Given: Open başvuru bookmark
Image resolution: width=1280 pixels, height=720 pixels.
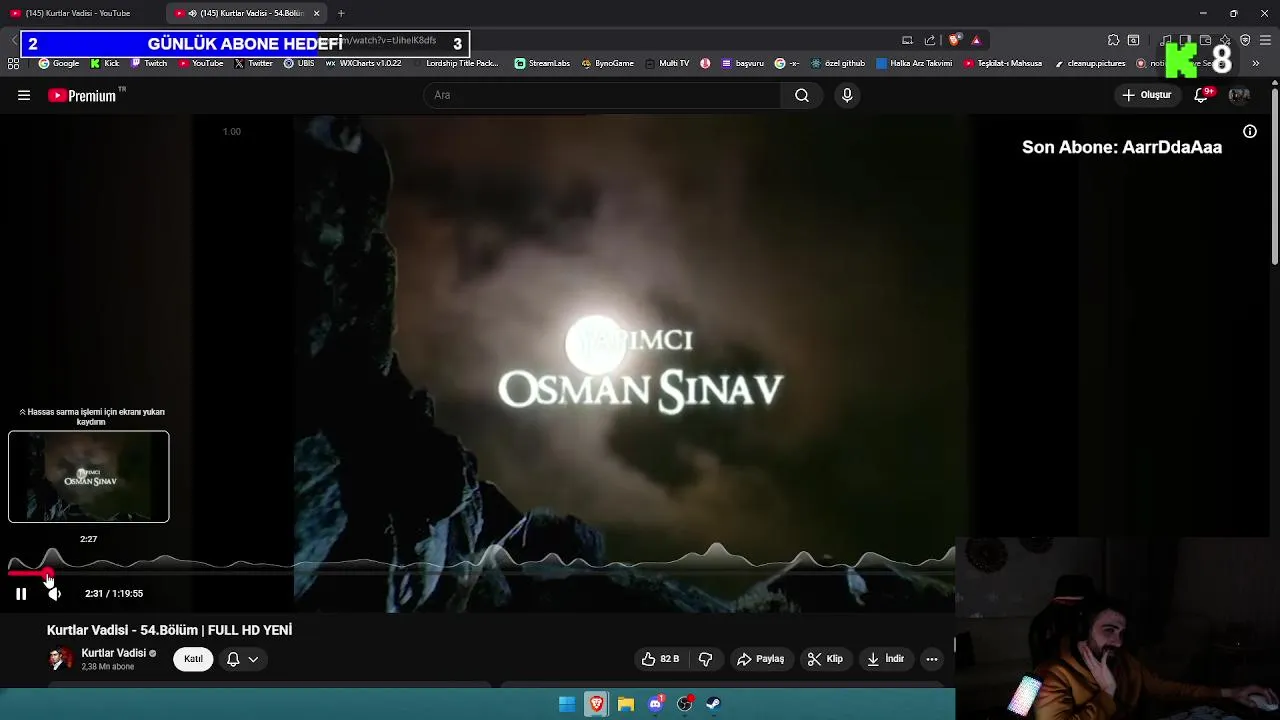Looking at the screenshot, I should tap(742, 63).
